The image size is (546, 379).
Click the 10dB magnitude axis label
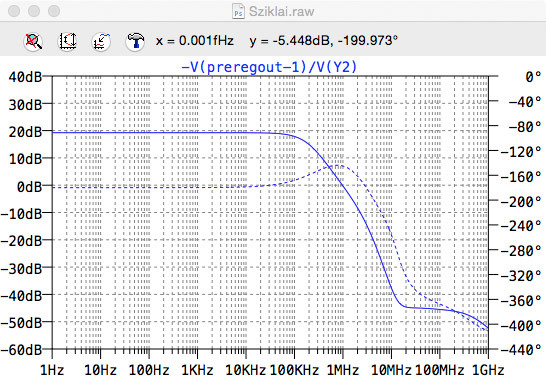pos(25,159)
